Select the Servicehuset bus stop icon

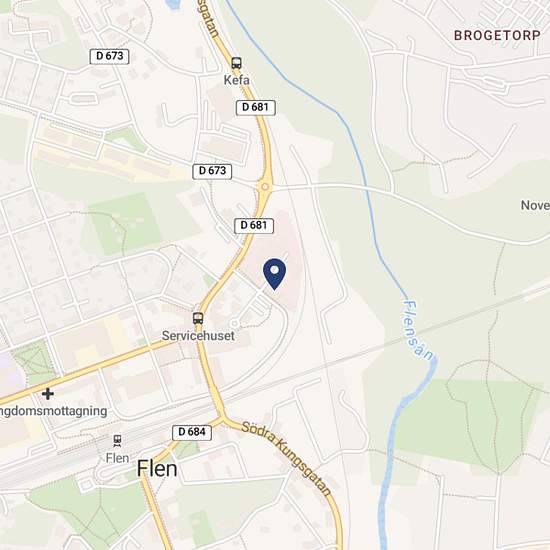point(198,318)
